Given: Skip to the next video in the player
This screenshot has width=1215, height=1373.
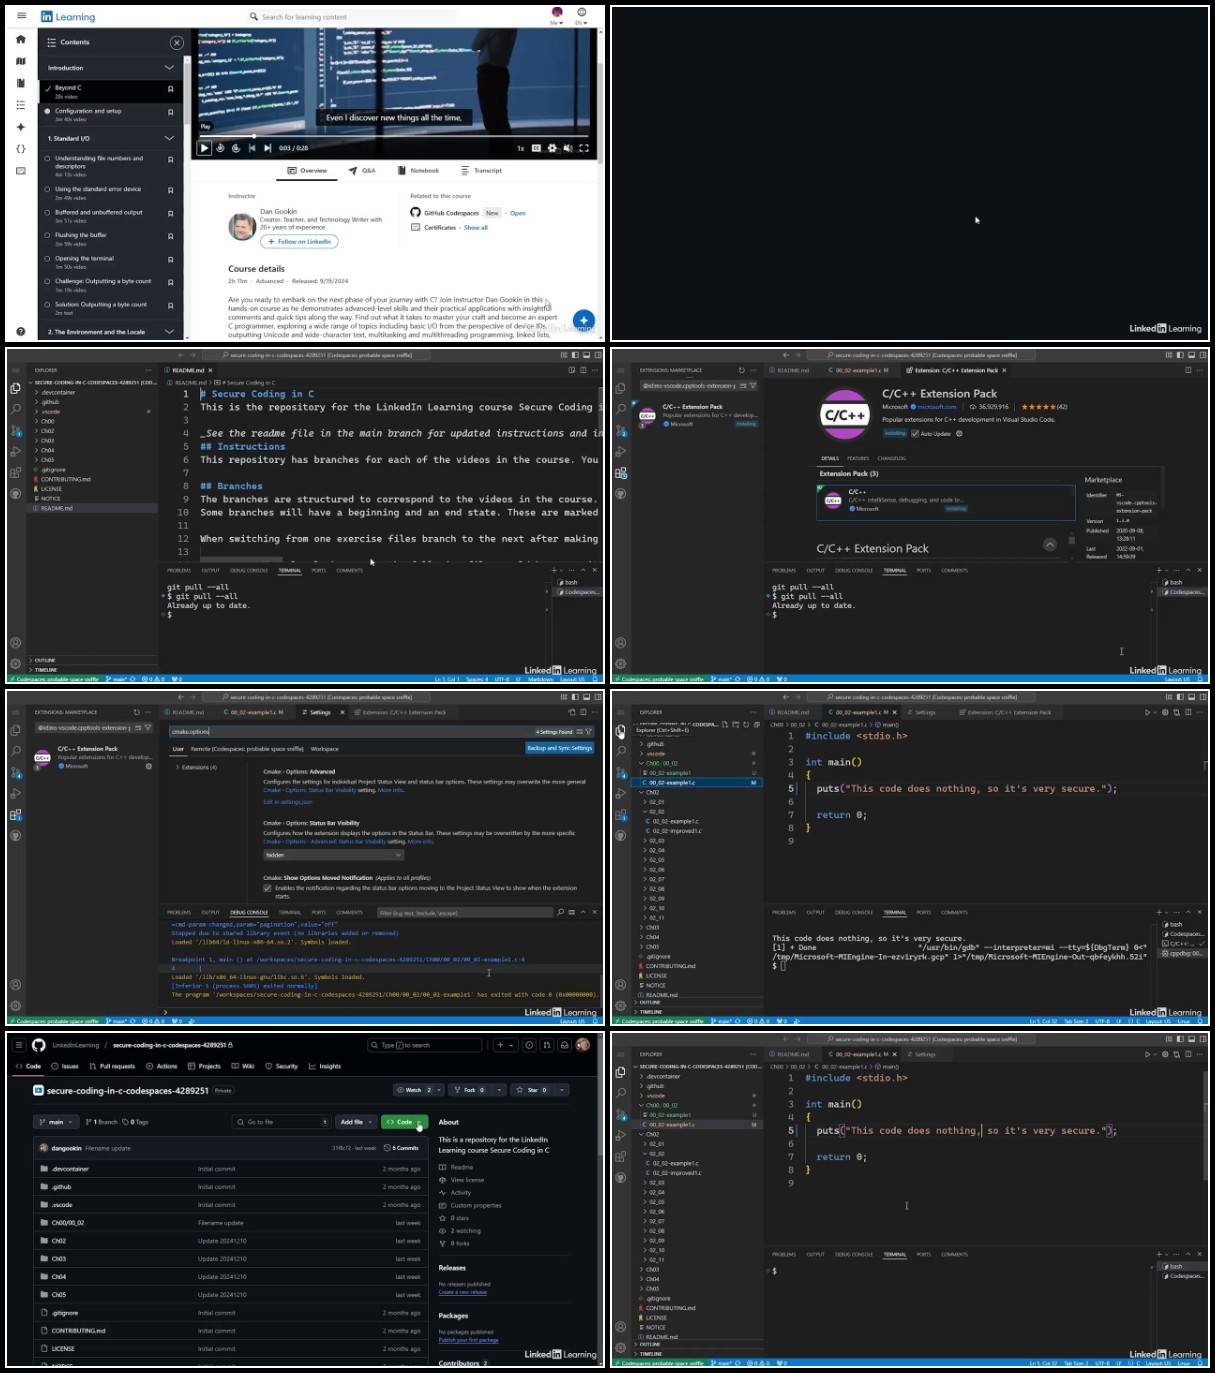Looking at the screenshot, I should (267, 148).
